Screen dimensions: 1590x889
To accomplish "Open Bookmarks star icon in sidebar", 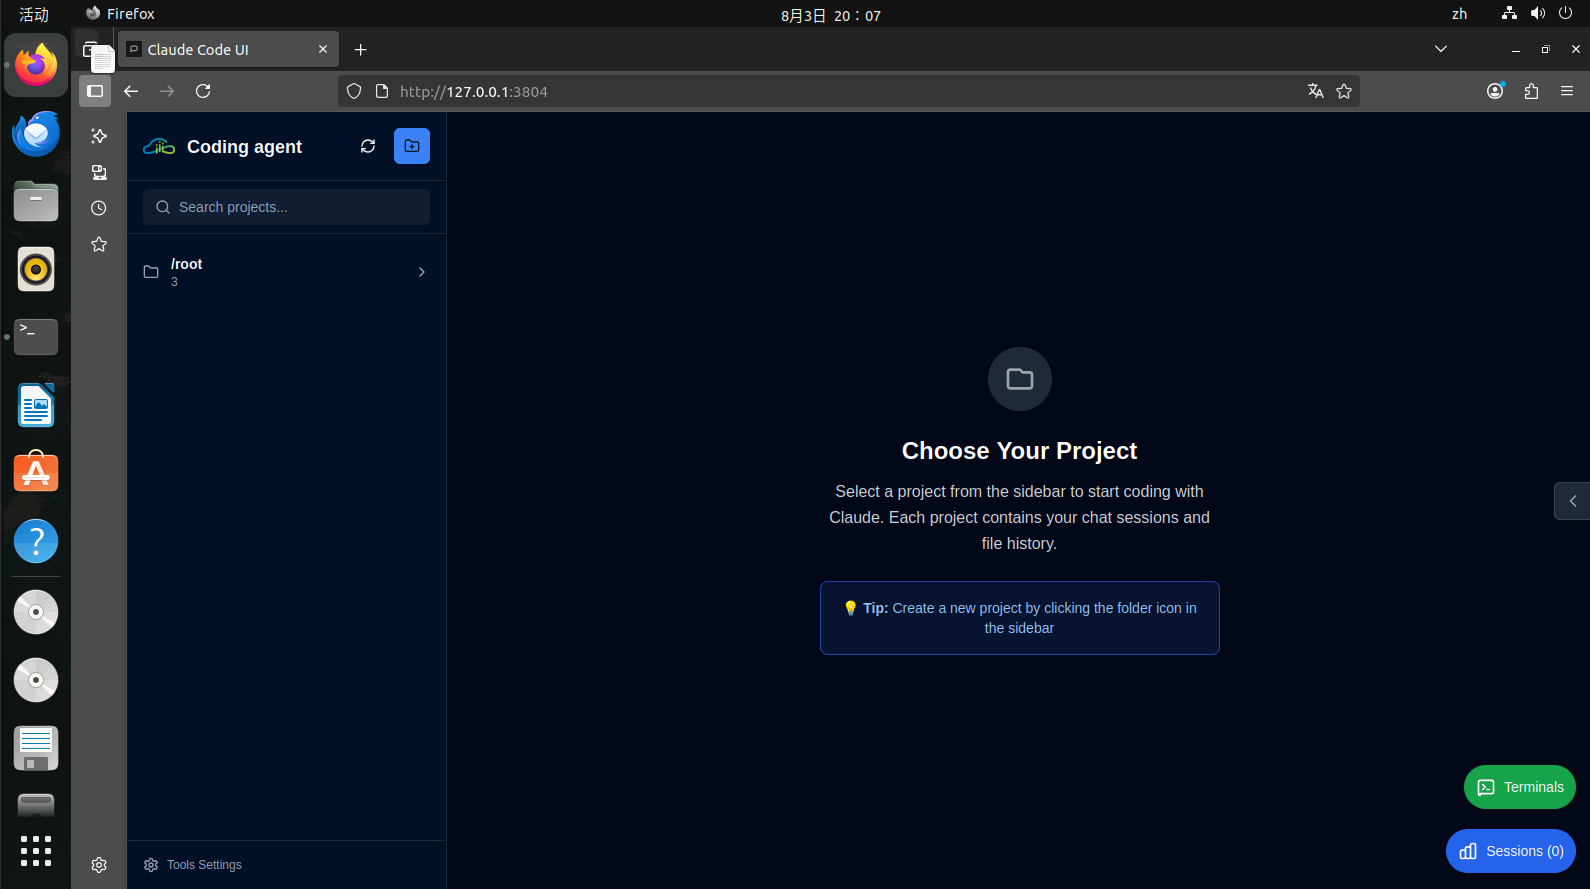I will 99,244.
